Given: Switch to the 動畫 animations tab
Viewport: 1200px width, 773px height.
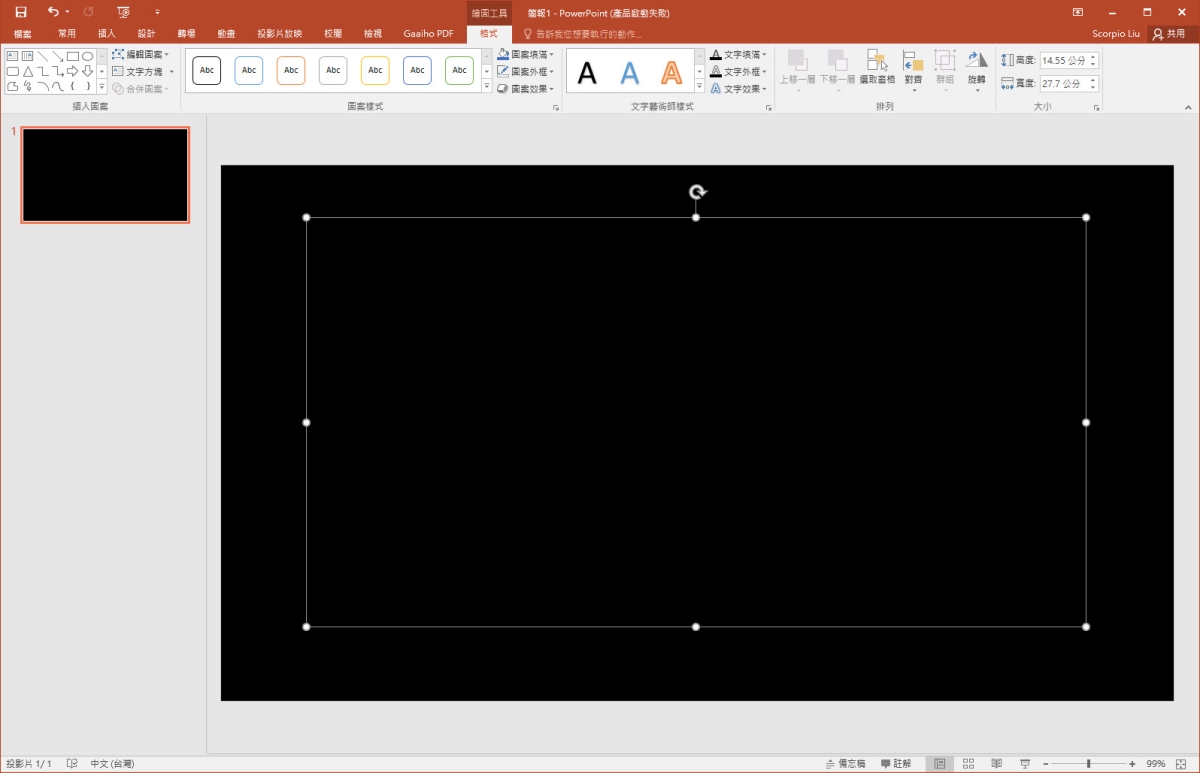Looking at the screenshot, I should coord(227,33).
